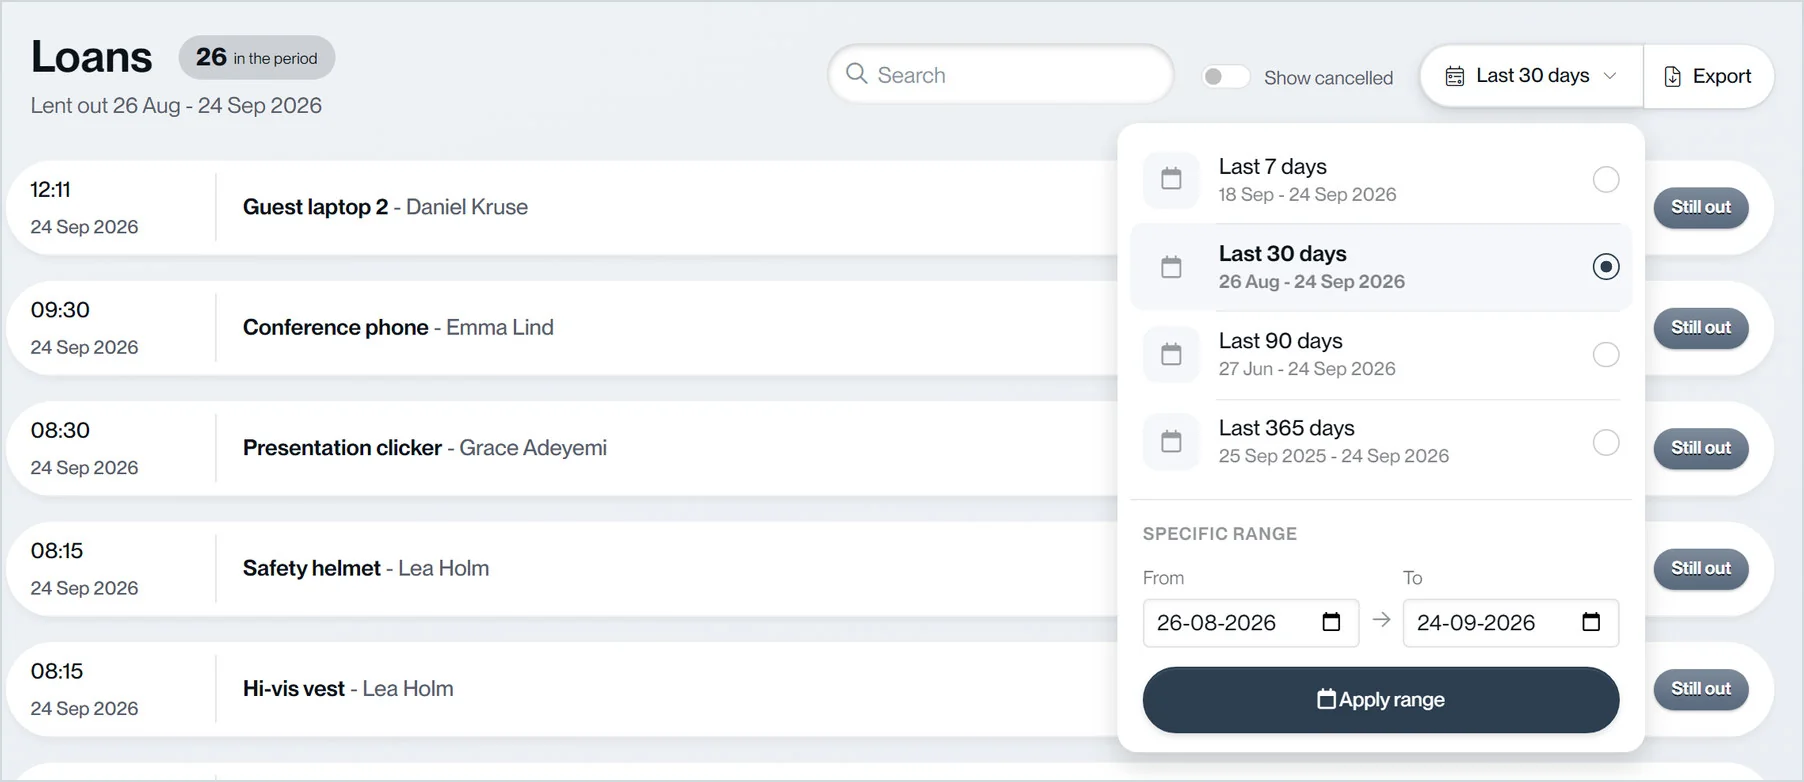
Task: Click the Search input field
Action: coord(1001,74)
